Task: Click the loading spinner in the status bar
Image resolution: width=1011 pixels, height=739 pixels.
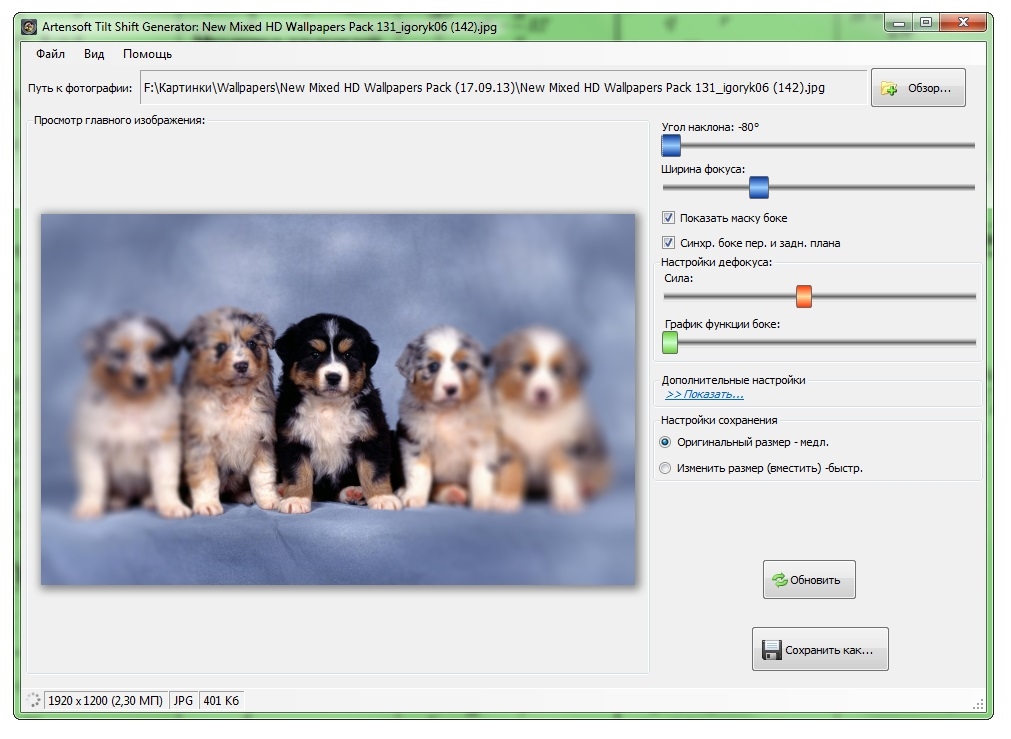Action: click(33, 701)
